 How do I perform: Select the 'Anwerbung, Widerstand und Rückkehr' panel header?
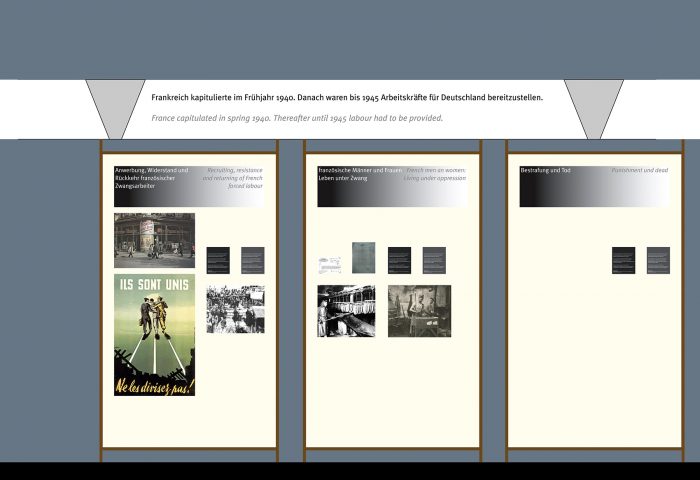click(x=189, y=186)
